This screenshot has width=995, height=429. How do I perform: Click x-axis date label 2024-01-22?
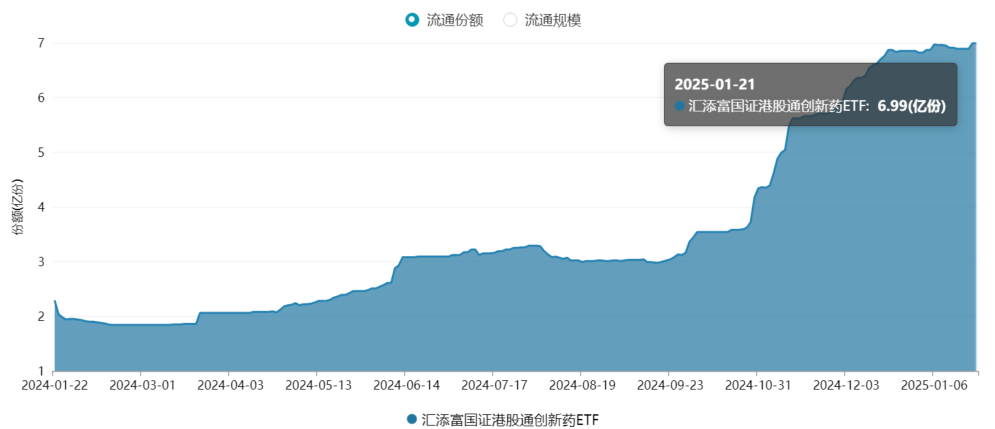point(54,385)
